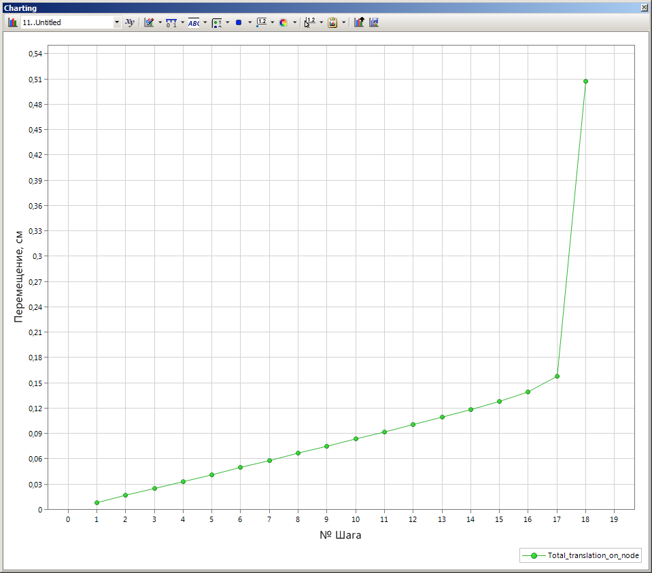
Task: Click the 'Перемещение, см' y-axis title
Action: tap(19, 277)
